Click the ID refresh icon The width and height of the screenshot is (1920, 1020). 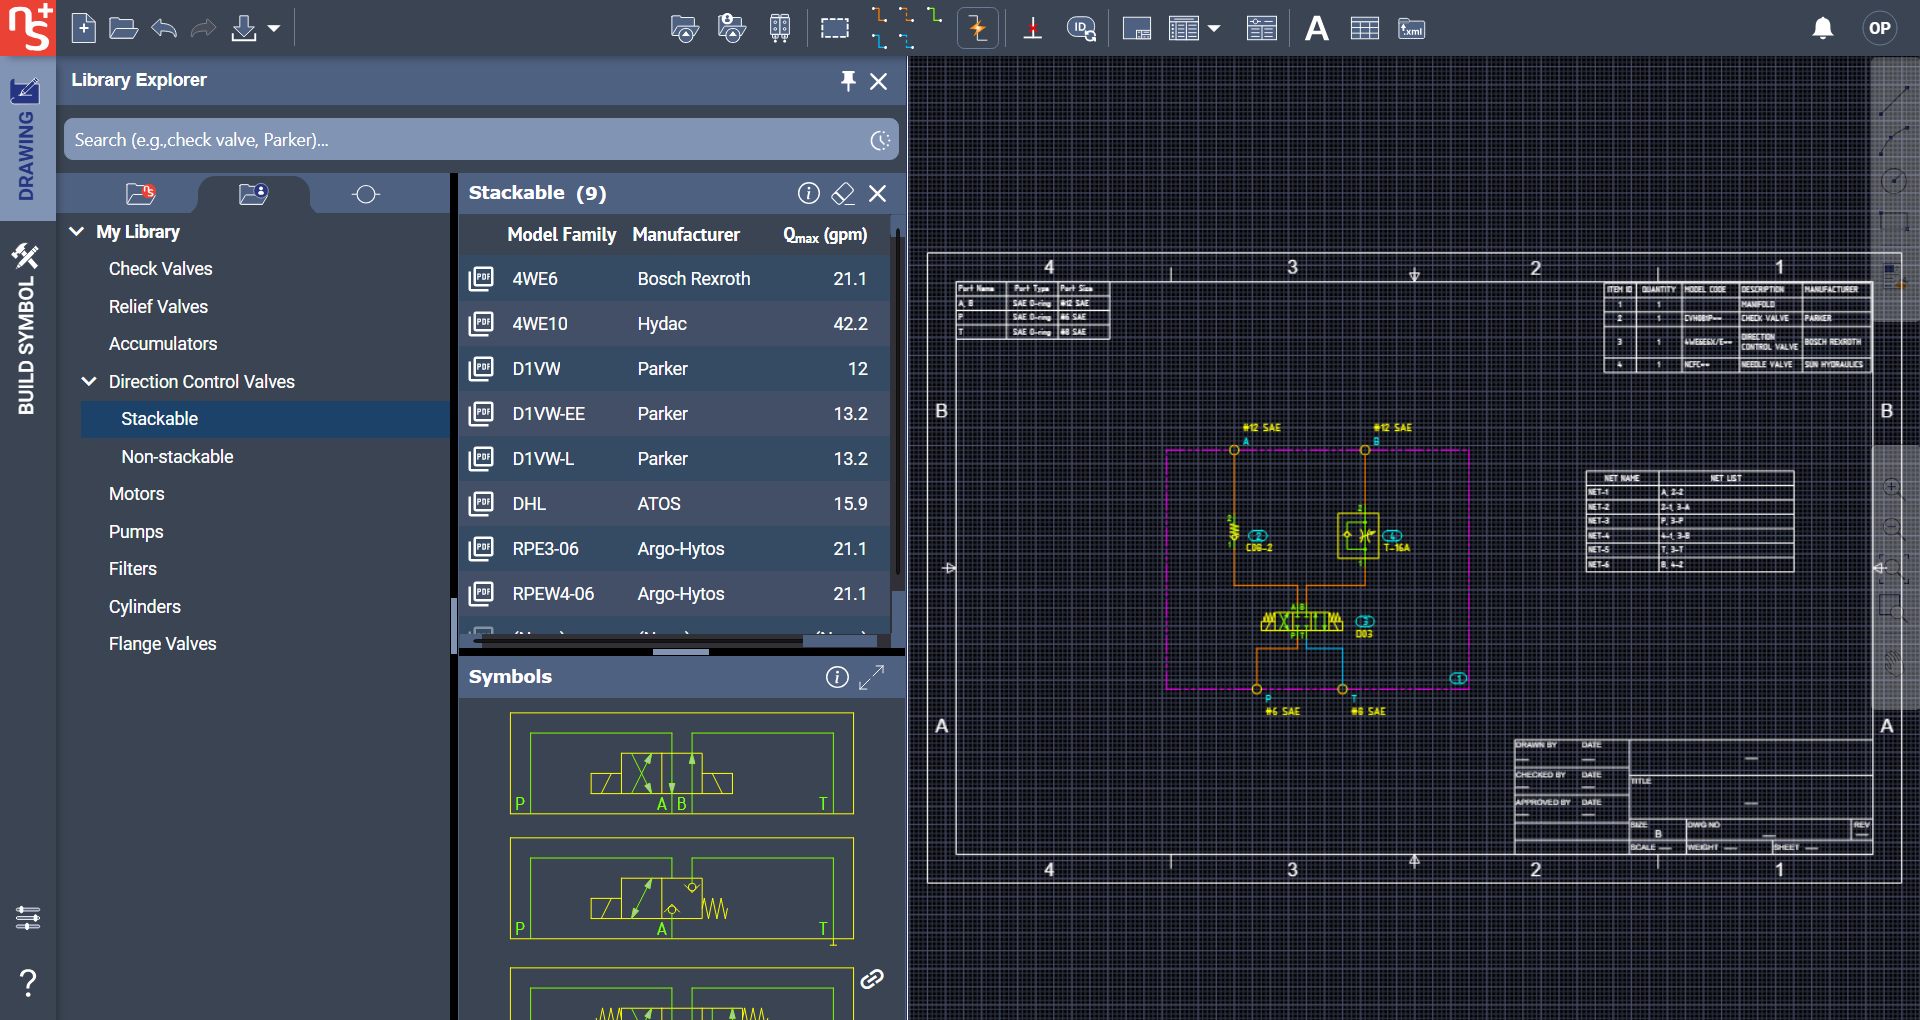pyautogui.click(x=1081, y=29)
